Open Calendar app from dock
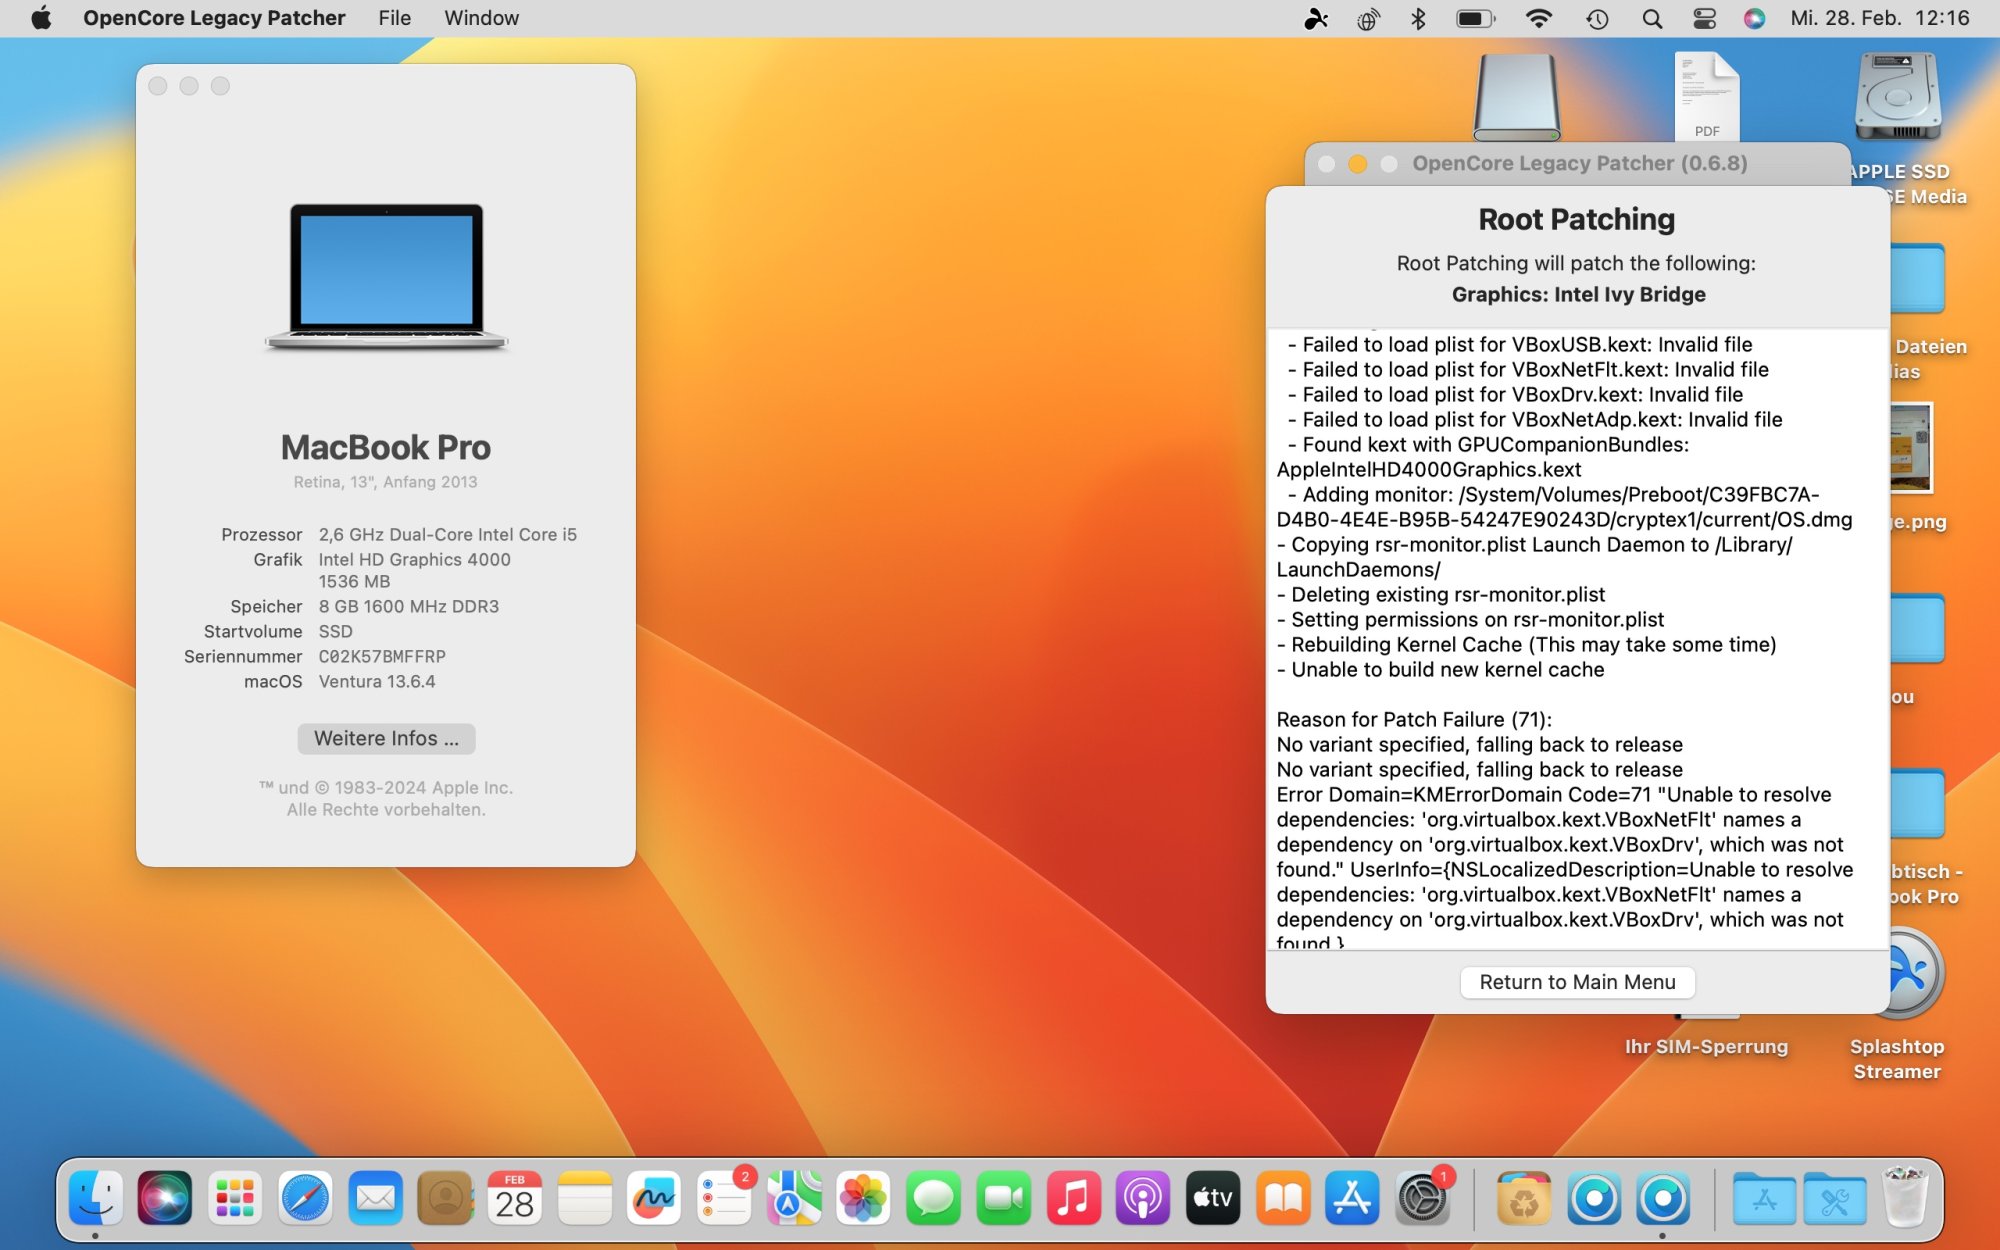This screenshot has height=1250, width=2000. pyautogui.click(x=514, y=1198)
